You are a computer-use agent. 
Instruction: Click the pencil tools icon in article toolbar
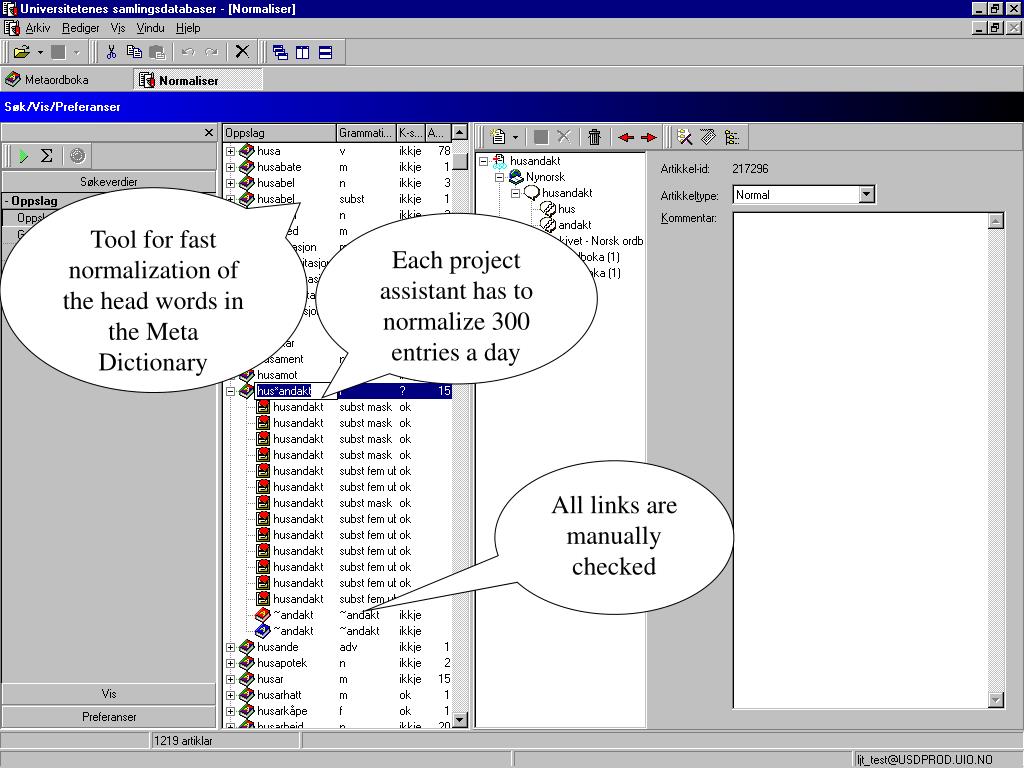pyautogui.click(x=684, y=137)
